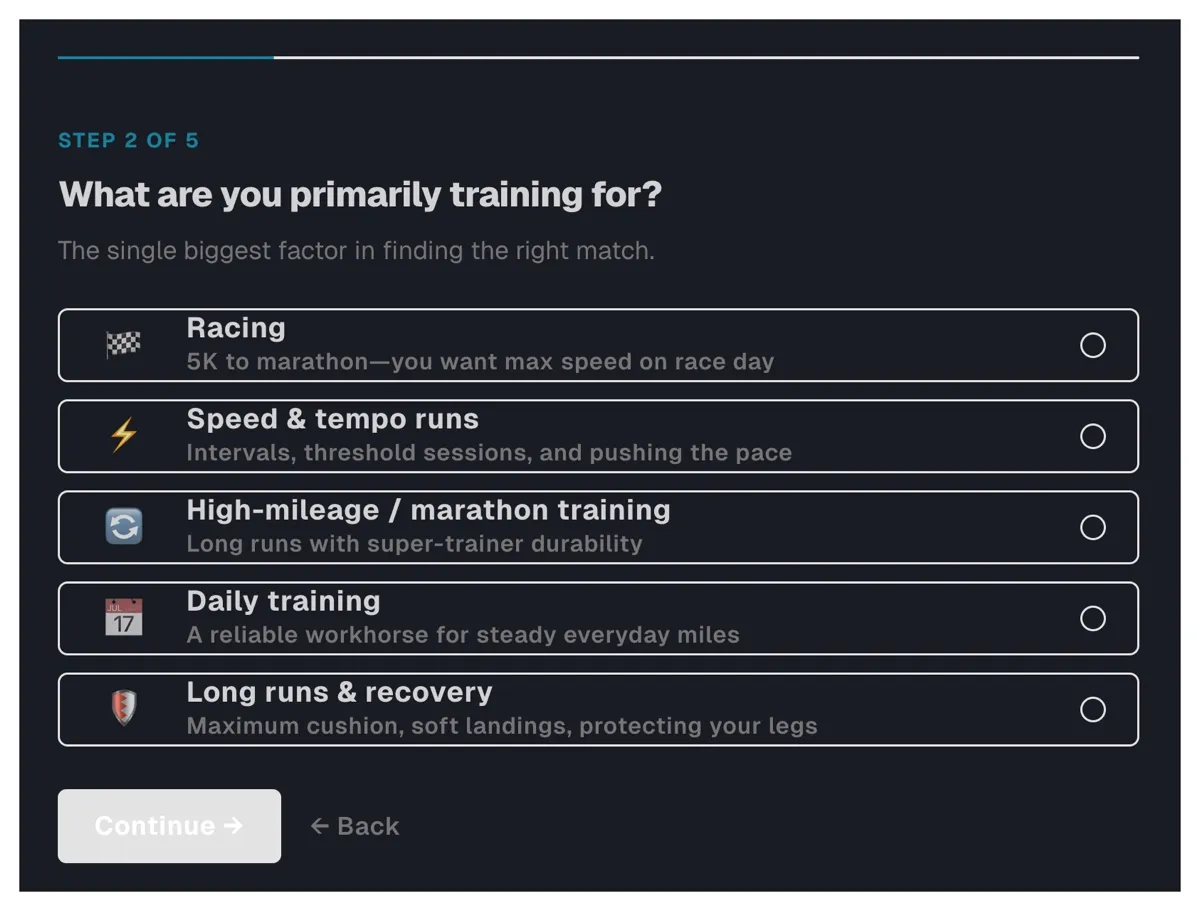Click the reliable workhorse description text

[463, 635]
